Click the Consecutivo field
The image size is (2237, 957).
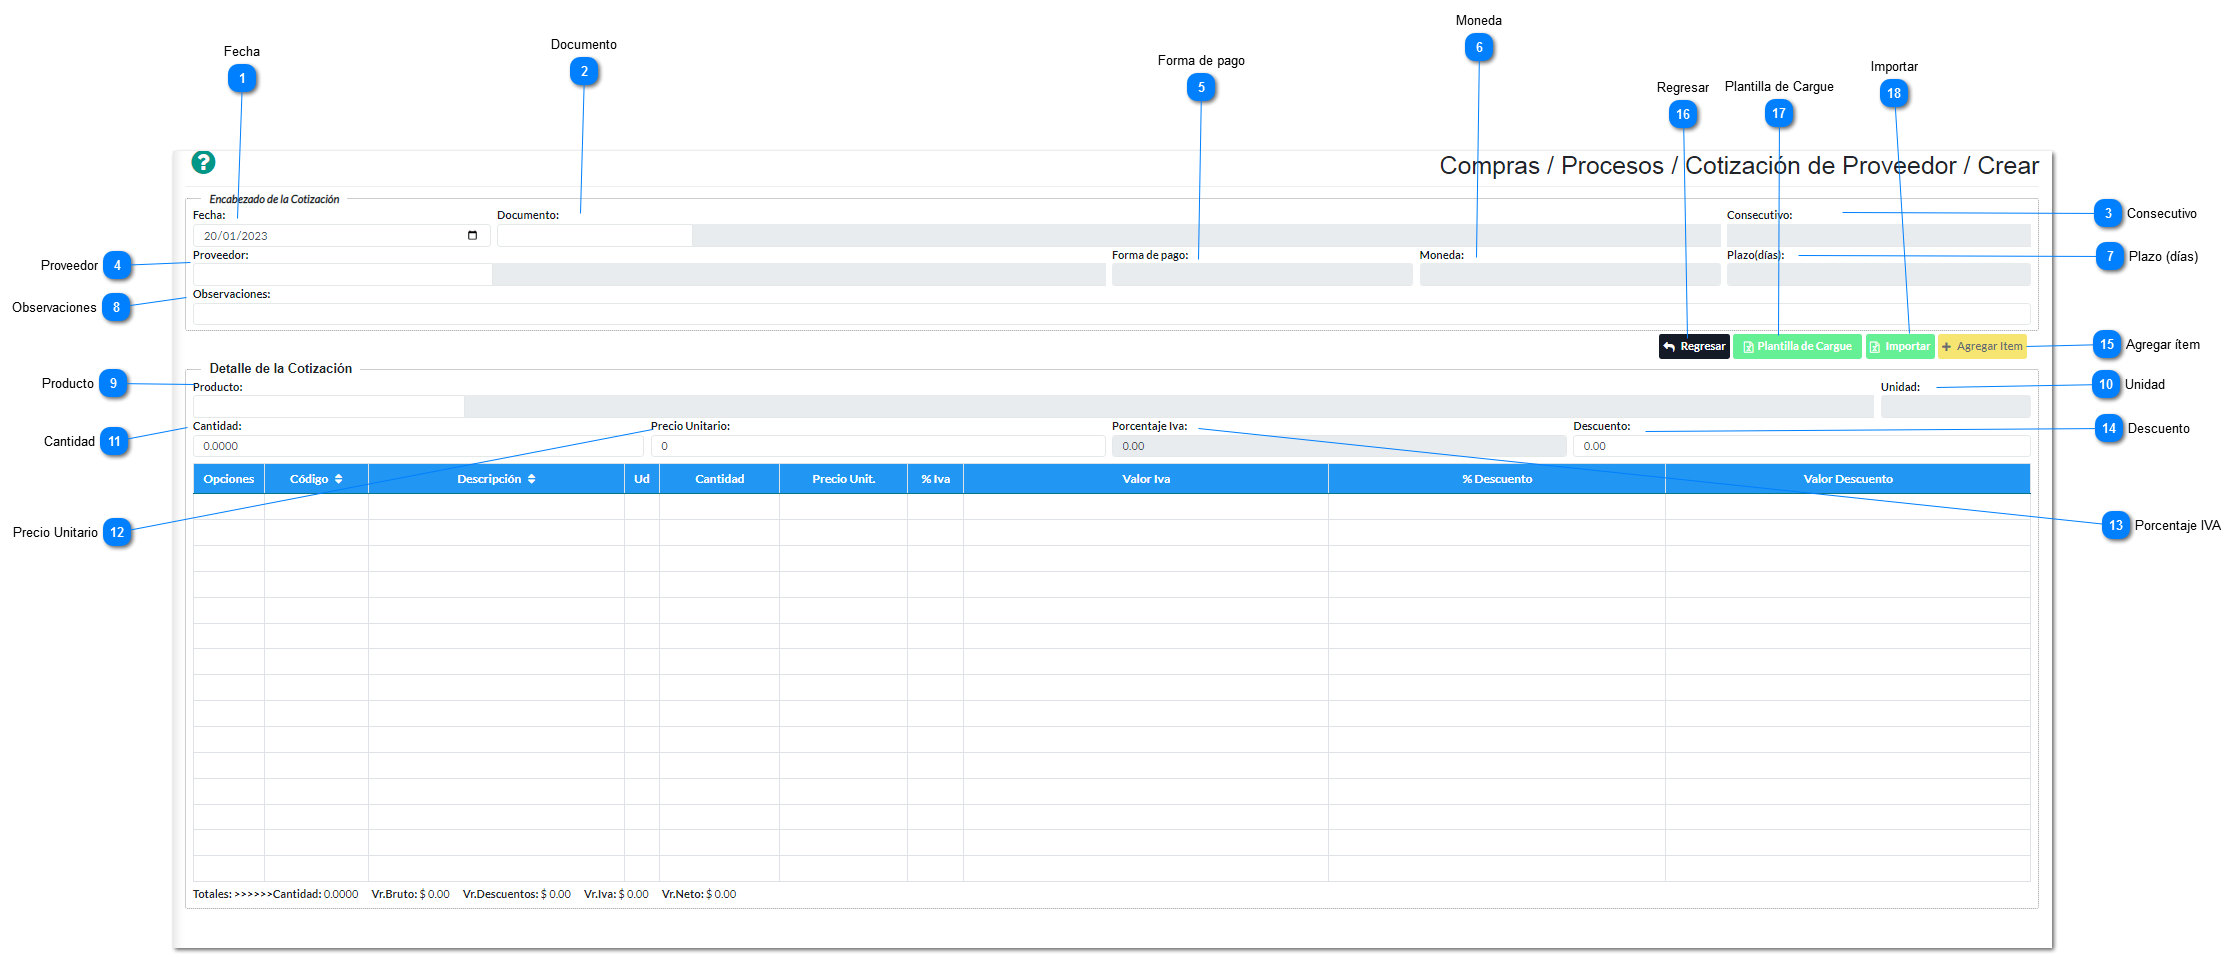tap(1879, 236)
